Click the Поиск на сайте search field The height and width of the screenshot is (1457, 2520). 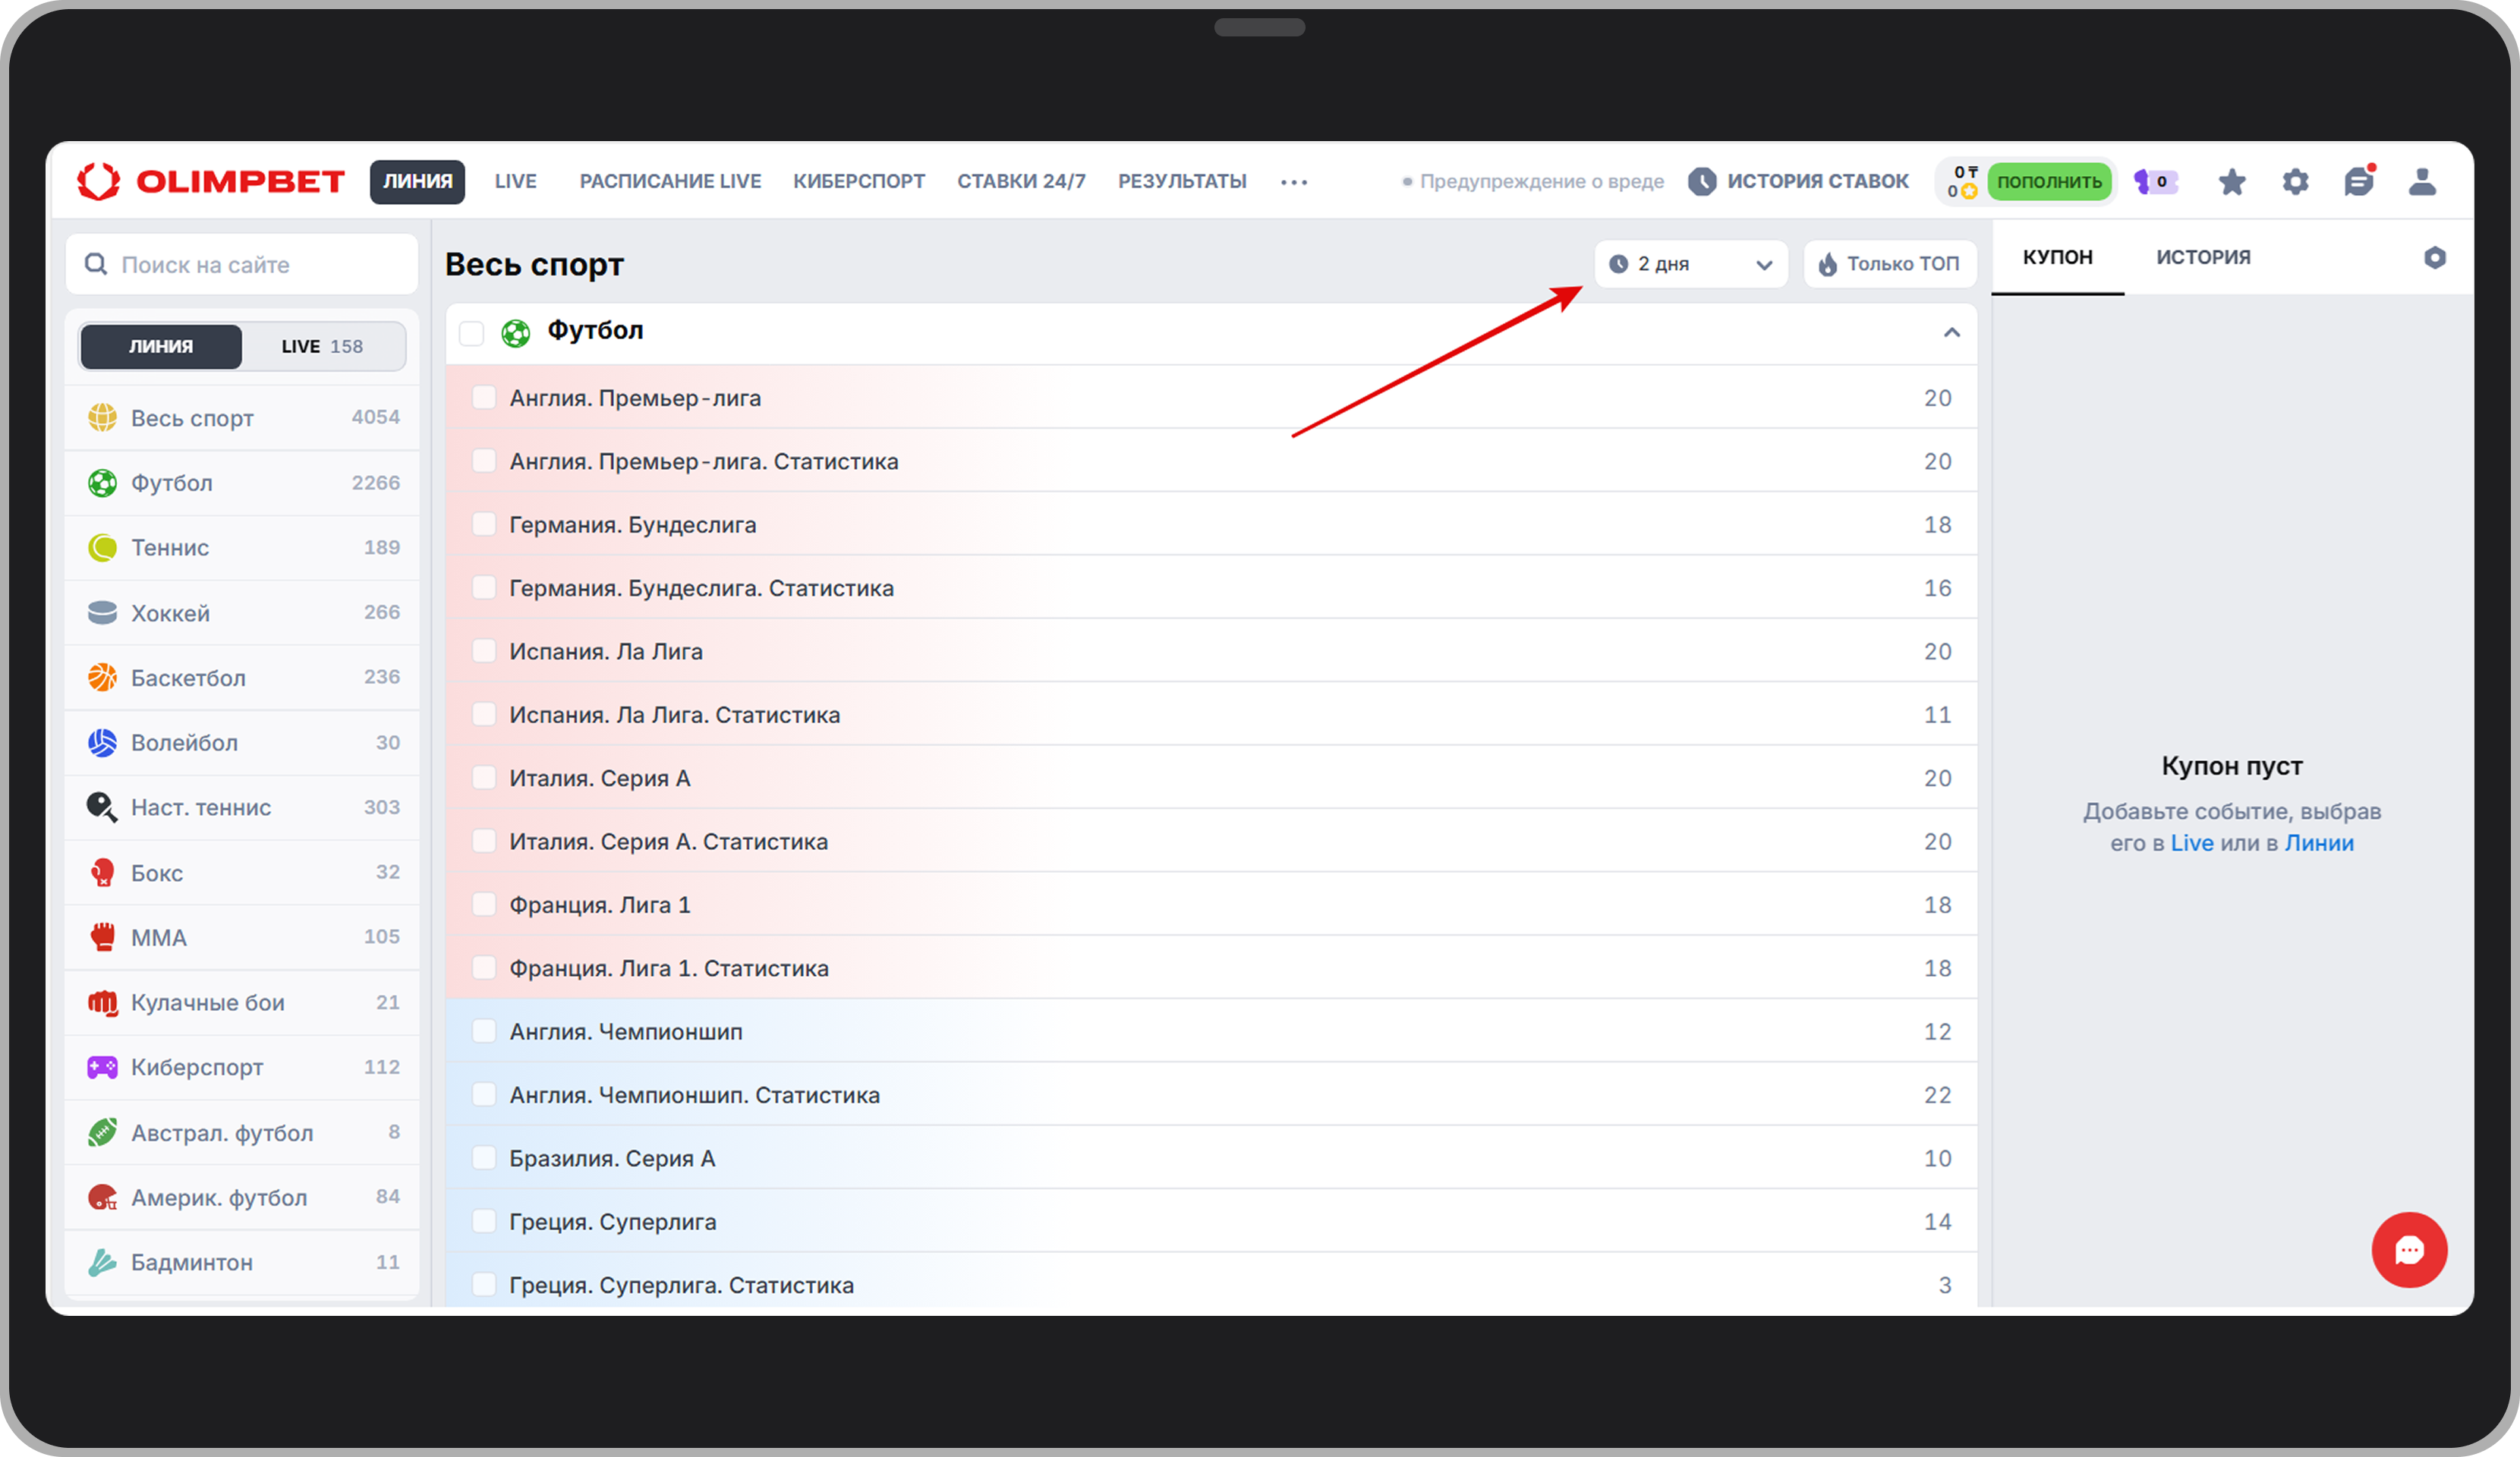tap(242, 265)
